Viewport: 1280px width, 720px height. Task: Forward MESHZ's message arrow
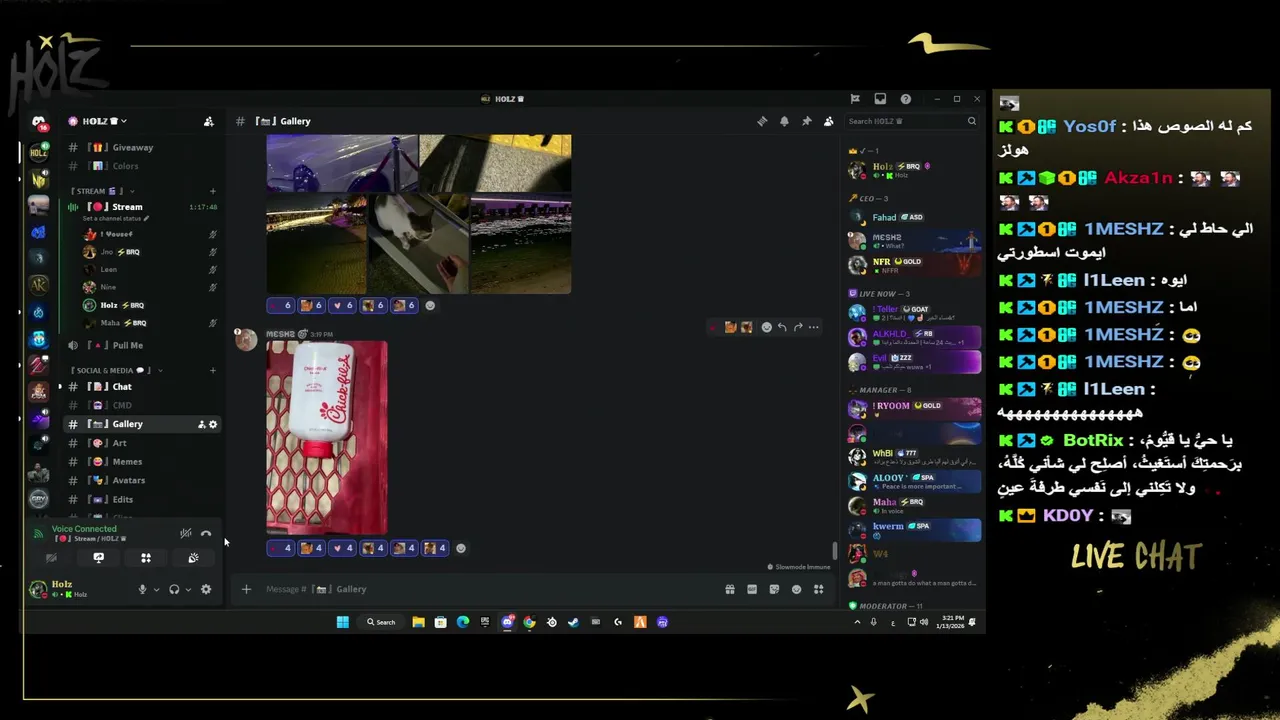(797, 327)
